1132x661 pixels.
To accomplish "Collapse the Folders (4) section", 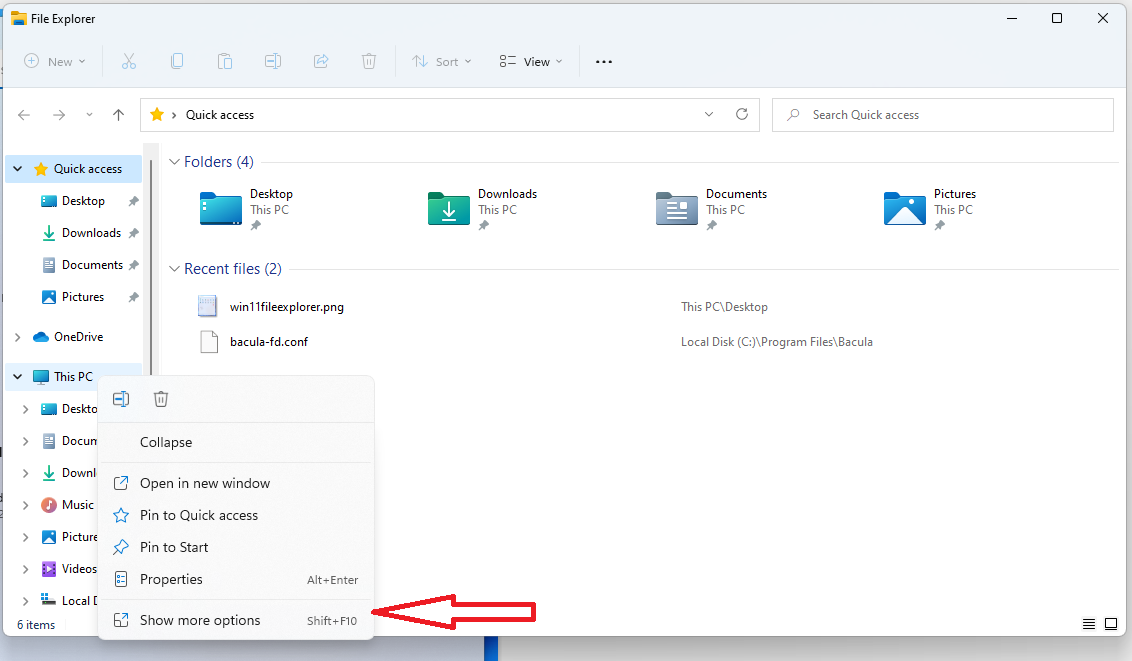I will [174, 162].
